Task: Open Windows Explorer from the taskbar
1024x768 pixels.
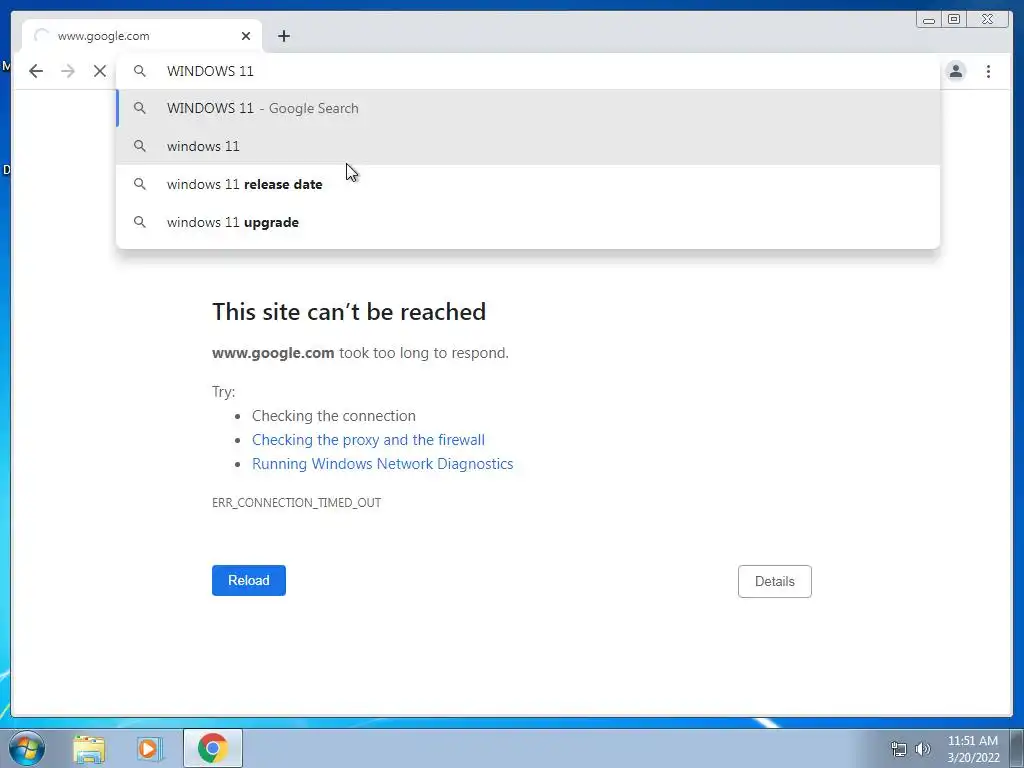Action: [x=89, y=749]
